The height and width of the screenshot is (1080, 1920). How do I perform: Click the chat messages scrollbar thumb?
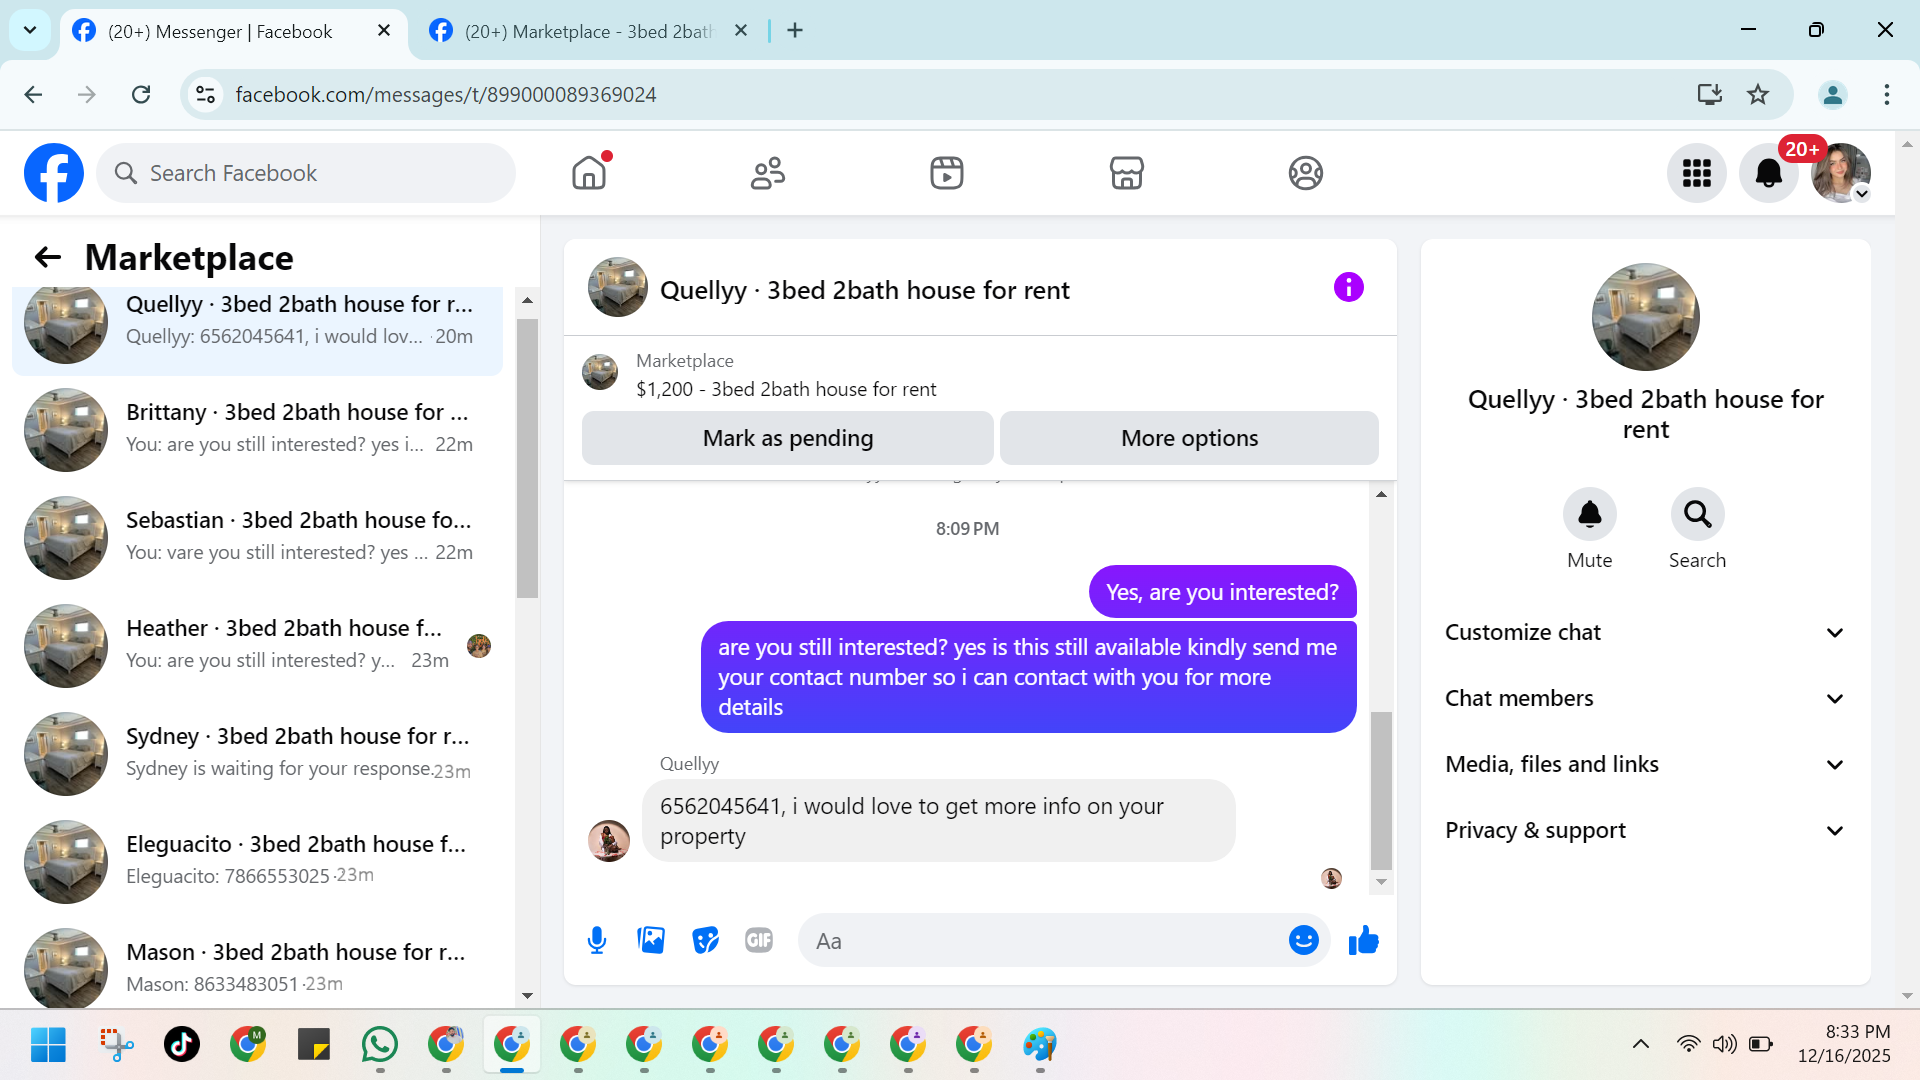pos(1381,790)
